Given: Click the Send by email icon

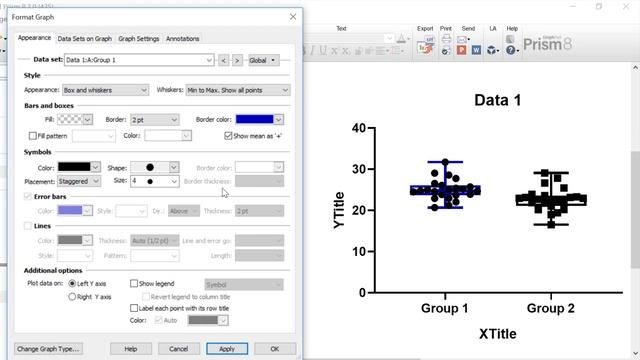Looking at the screenshot, I should tap(462, 39).
